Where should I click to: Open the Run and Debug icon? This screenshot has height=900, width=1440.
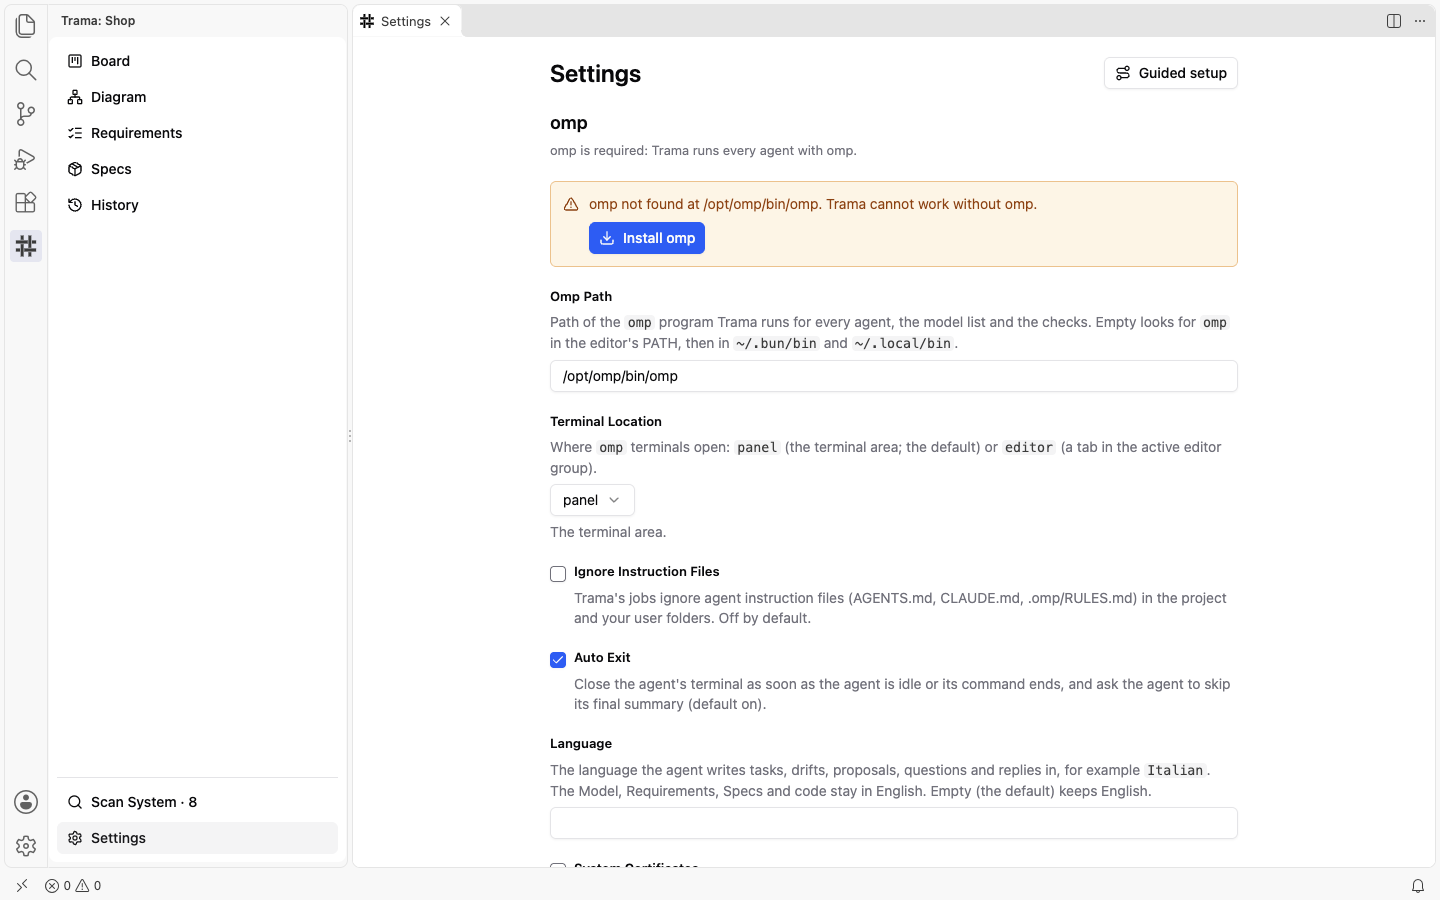(x=26, y=158)
